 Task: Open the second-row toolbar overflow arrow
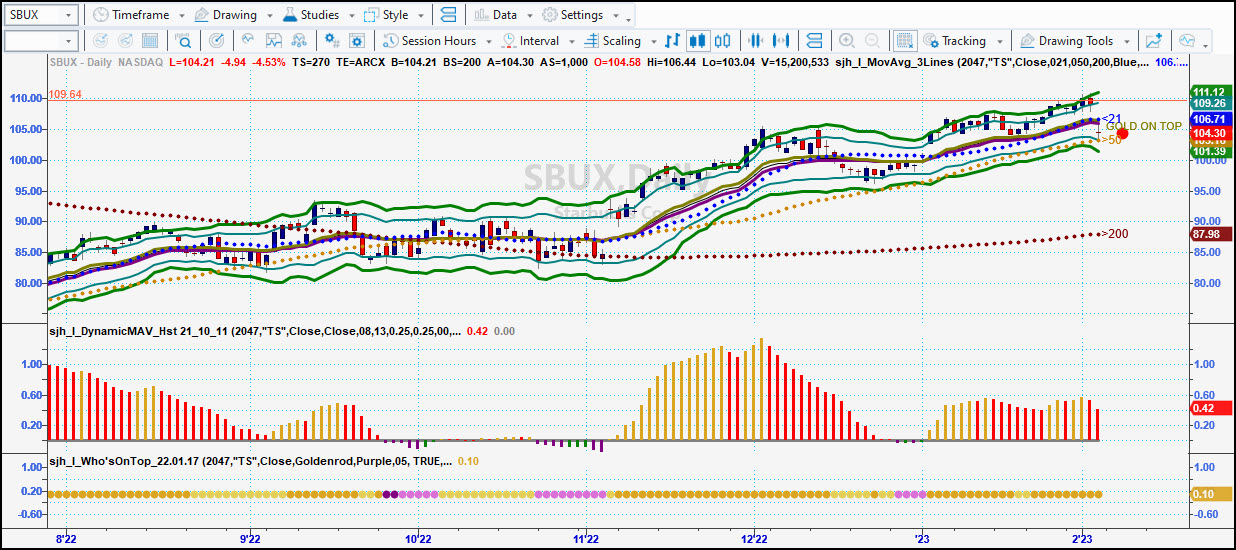click(x=1207, y=46)
